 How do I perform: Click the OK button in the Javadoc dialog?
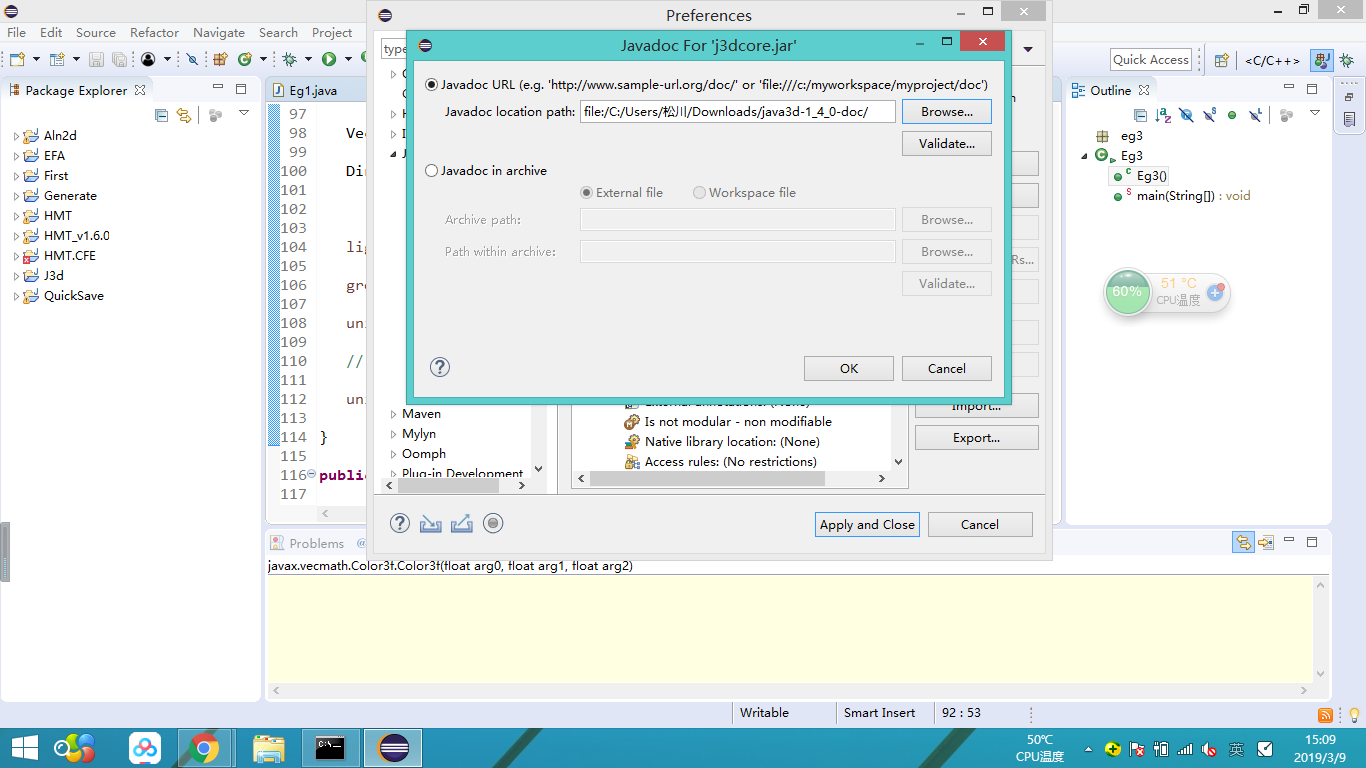848,368
